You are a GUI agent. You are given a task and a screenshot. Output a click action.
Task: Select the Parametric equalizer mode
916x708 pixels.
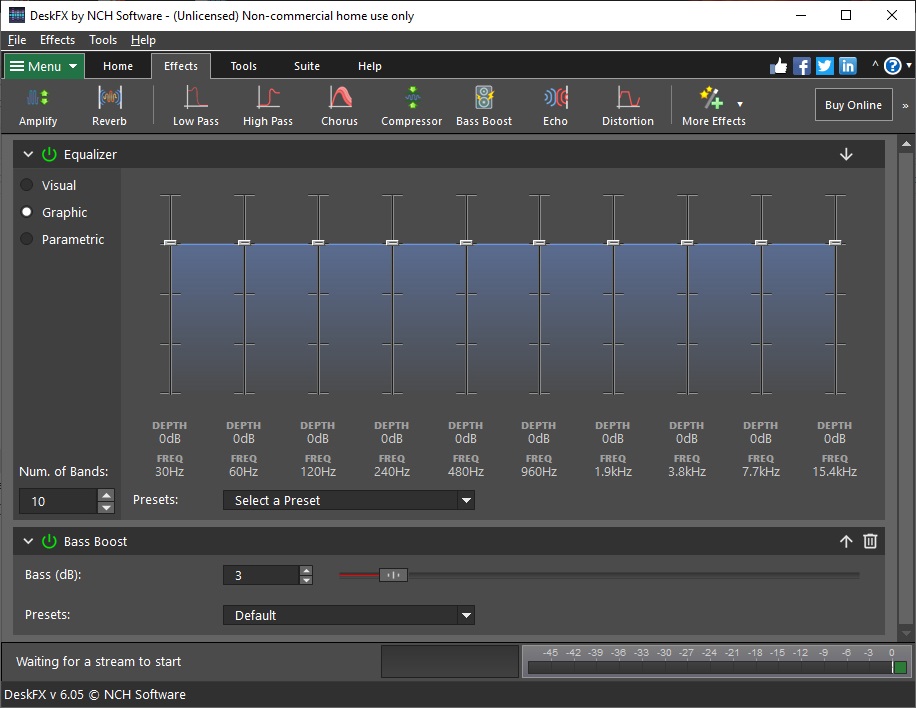(25, 239)
